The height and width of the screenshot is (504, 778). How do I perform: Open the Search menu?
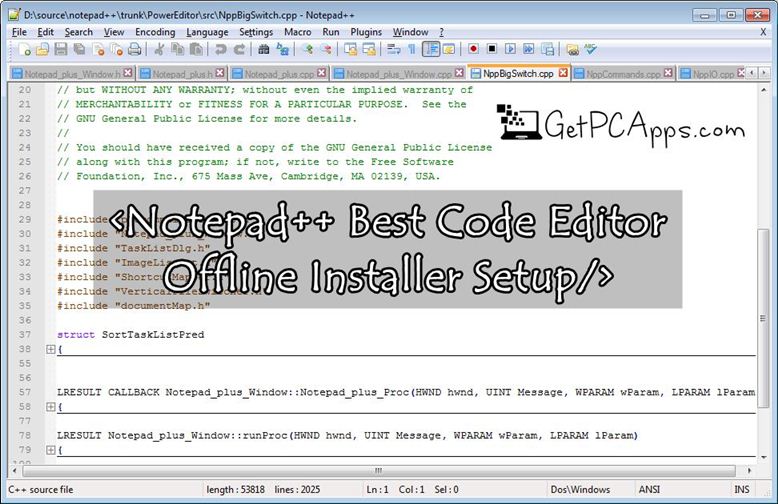click(x=78, y=32)
